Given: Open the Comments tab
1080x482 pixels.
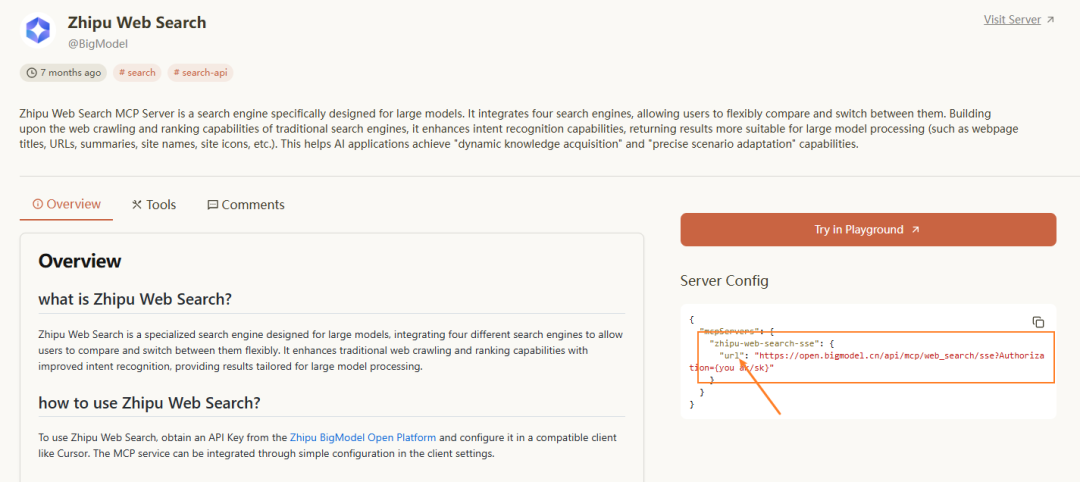Looking at the screenshot, I should tap(246, 205).
